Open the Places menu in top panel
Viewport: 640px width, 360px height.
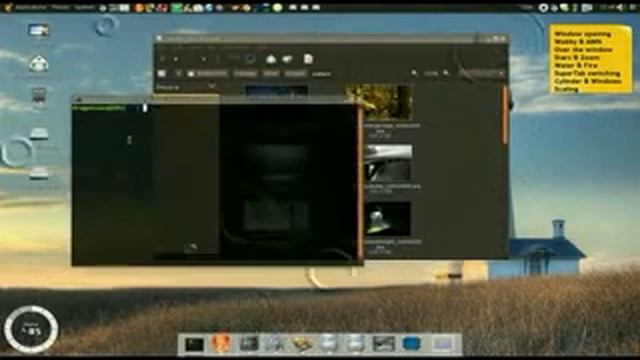[x=60, y=7]
